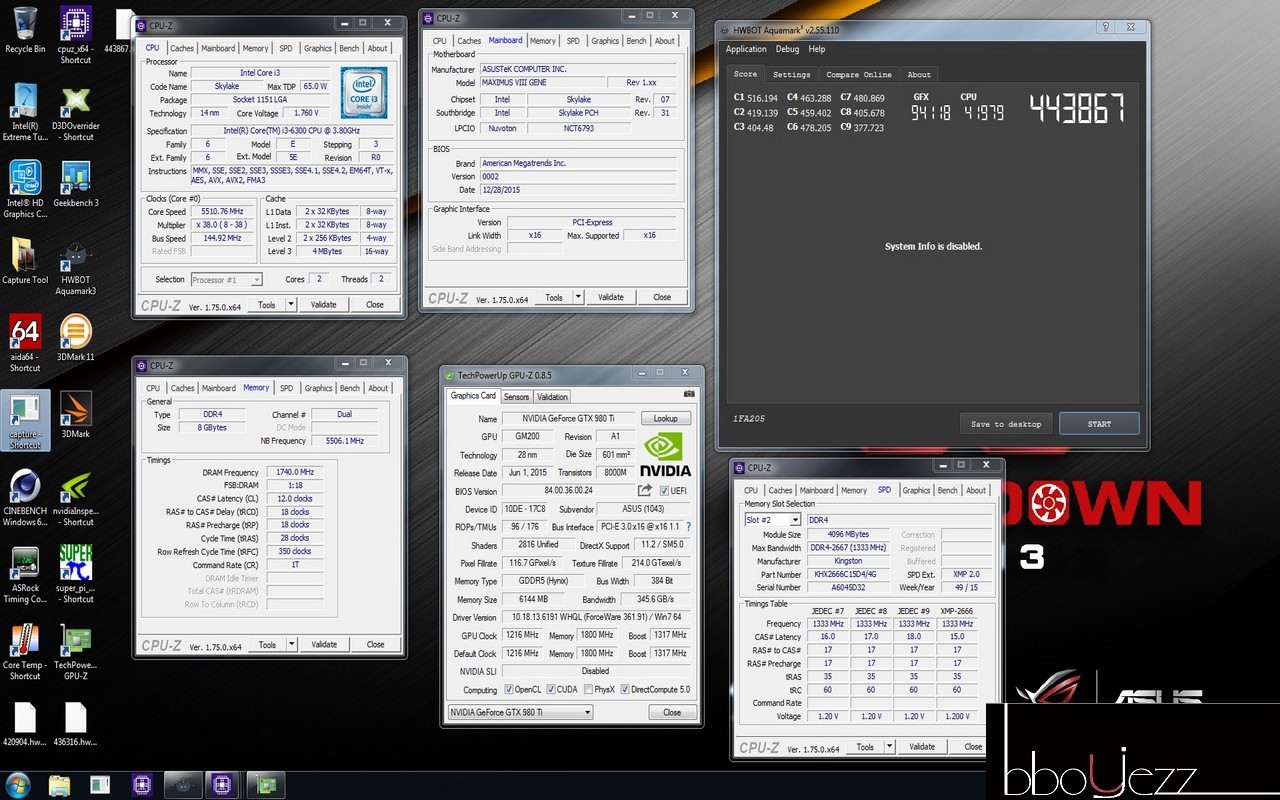Viewport: 1280px width, 800px height.
Task: Switch to Settings tab in Aquamark3
Action: (791, 74)
